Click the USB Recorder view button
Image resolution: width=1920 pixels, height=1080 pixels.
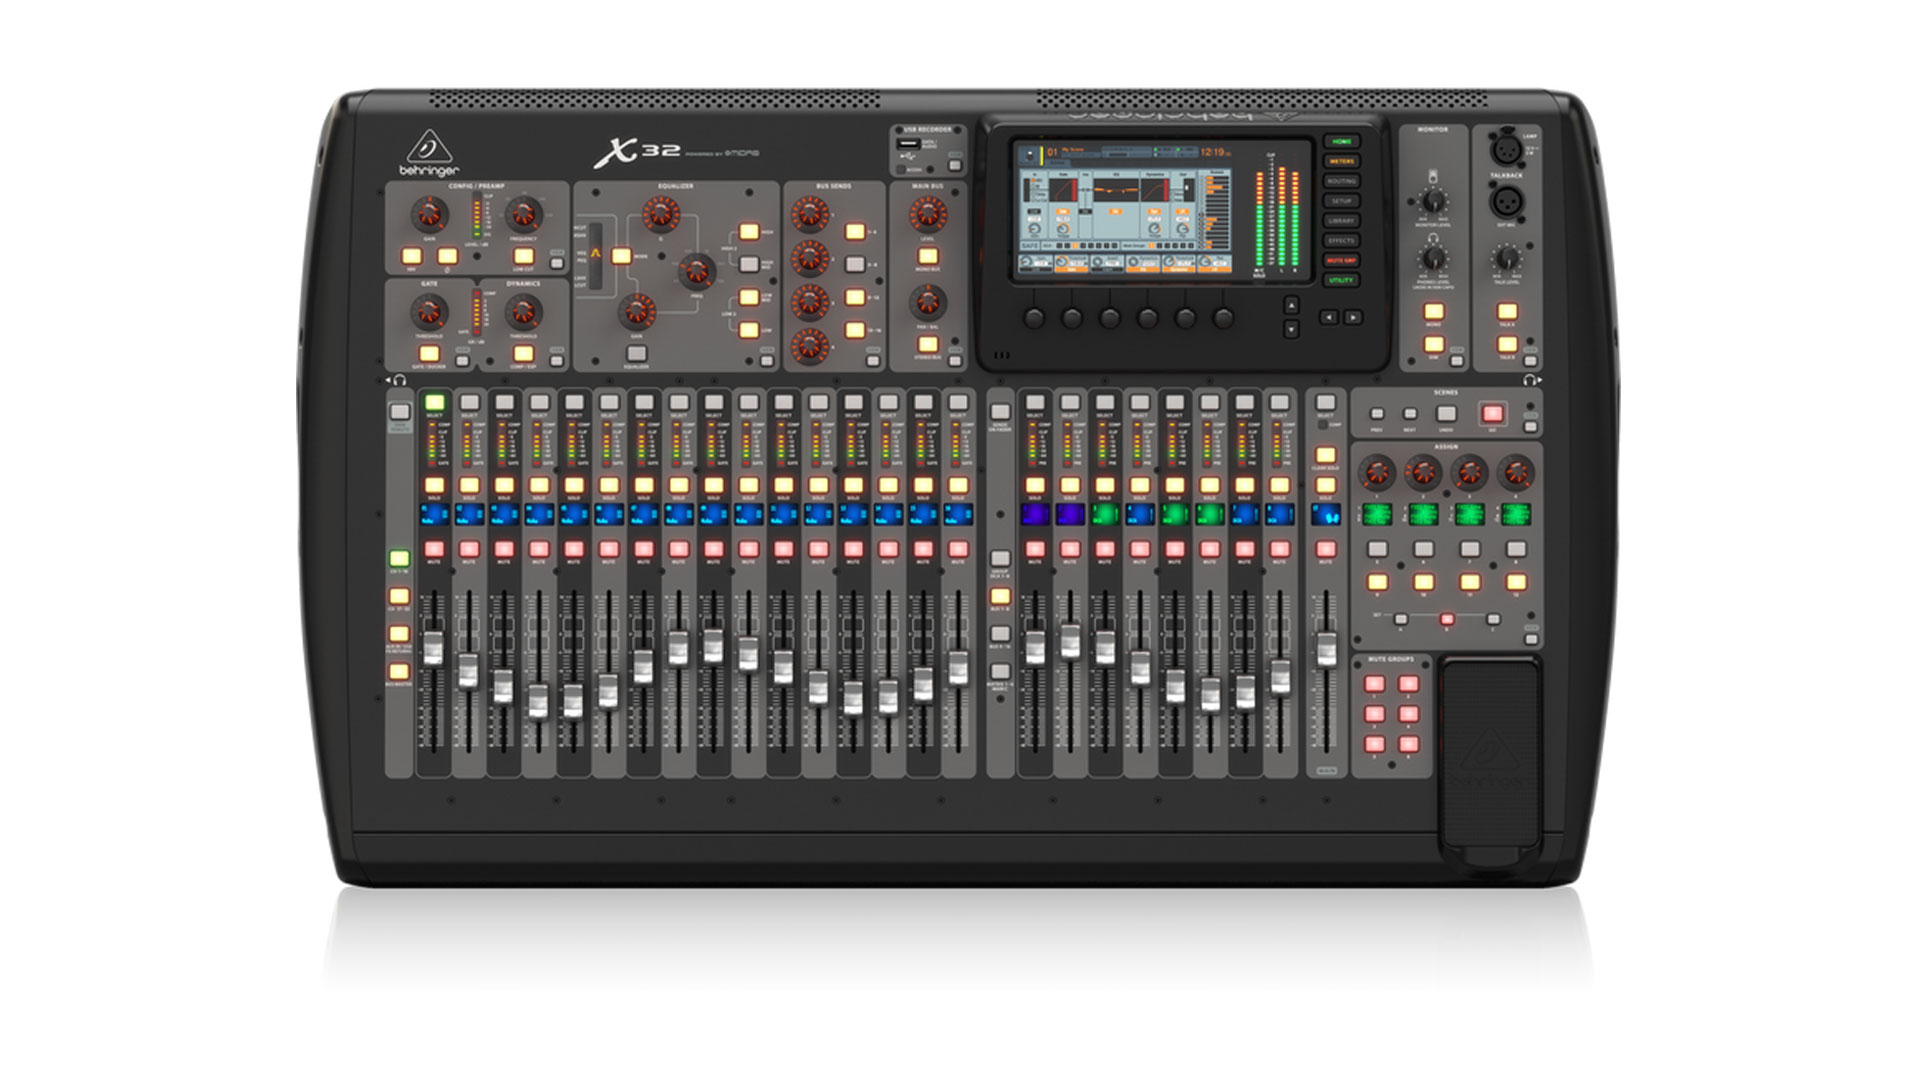(955, 166)
